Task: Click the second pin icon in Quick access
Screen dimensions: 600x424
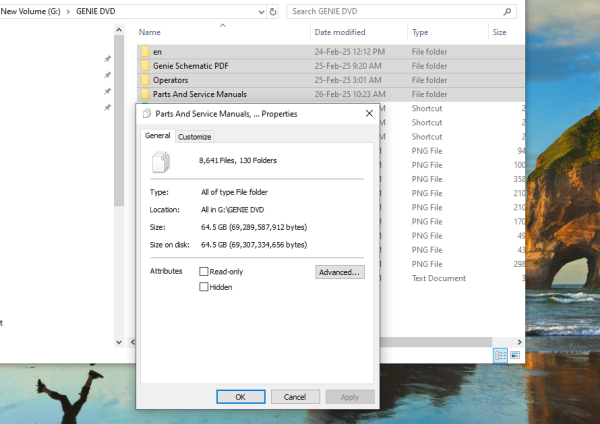Action: [x=108, y=75]
